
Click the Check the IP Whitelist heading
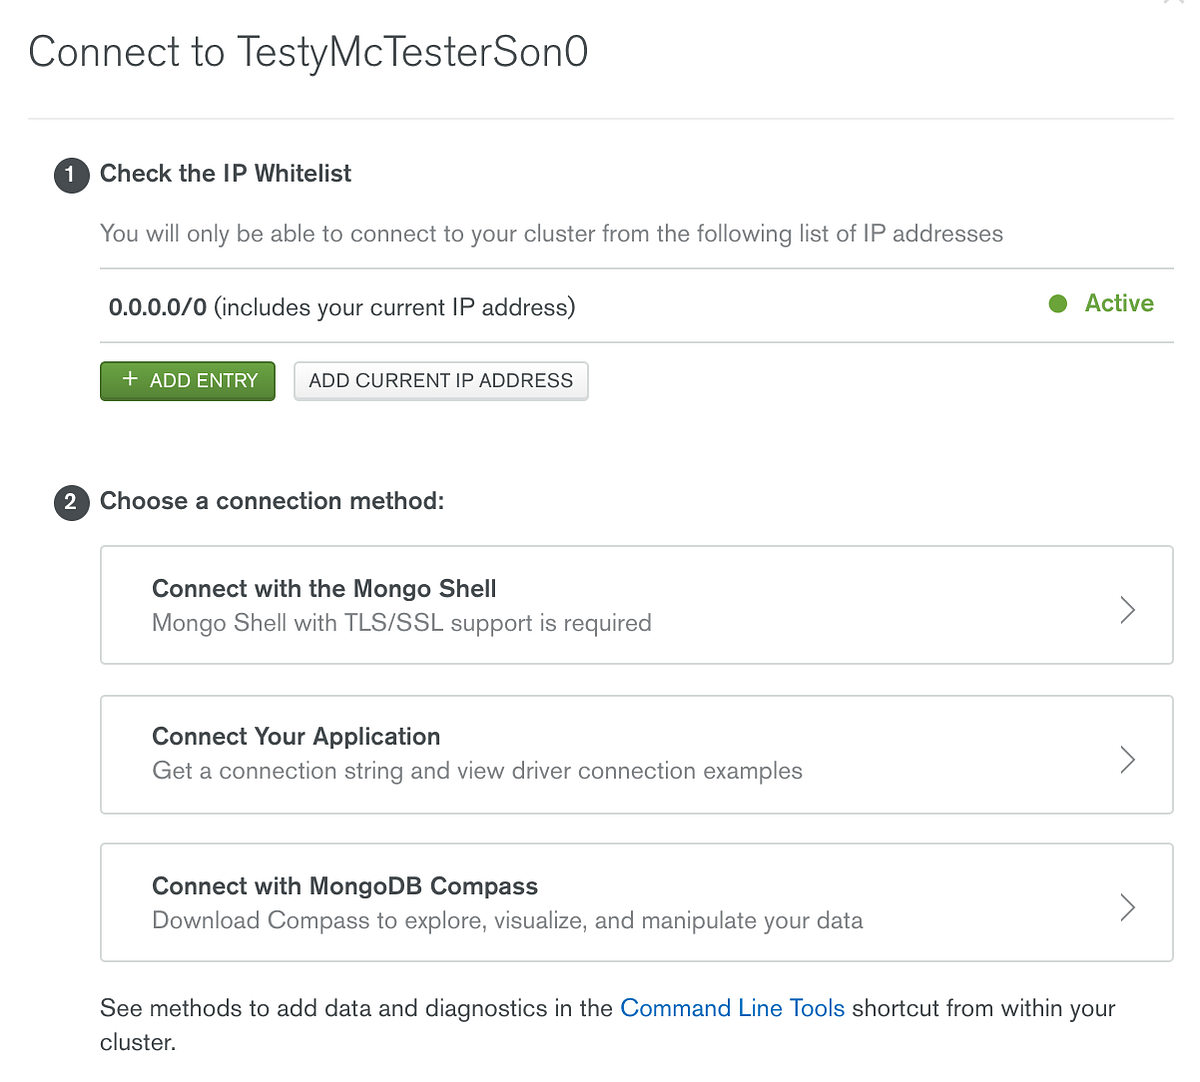pos(226,174)
